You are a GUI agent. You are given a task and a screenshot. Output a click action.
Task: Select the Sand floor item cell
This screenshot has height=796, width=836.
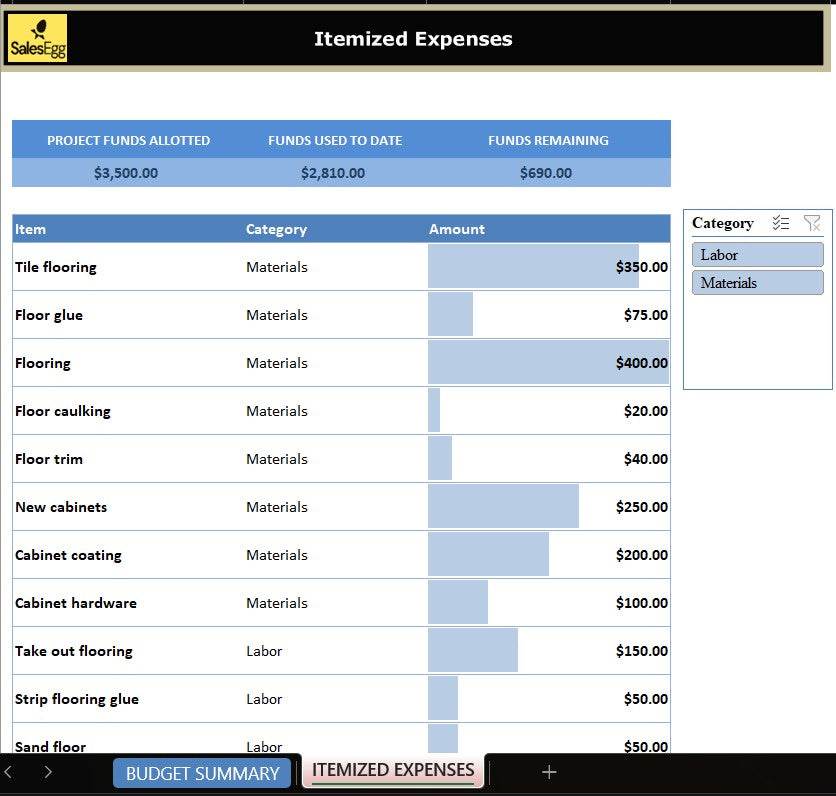pyautogui.click(x=128, y=739)
